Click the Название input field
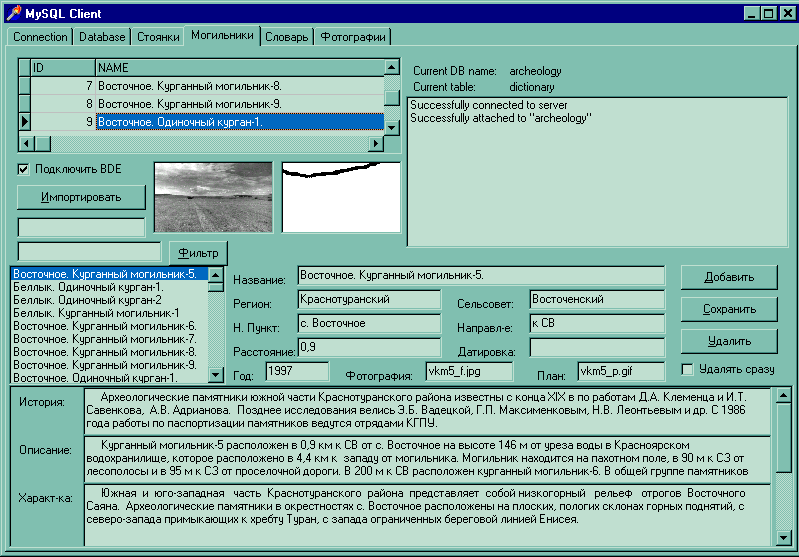This screenshot has height=557, width=799. tap(481, 276)
